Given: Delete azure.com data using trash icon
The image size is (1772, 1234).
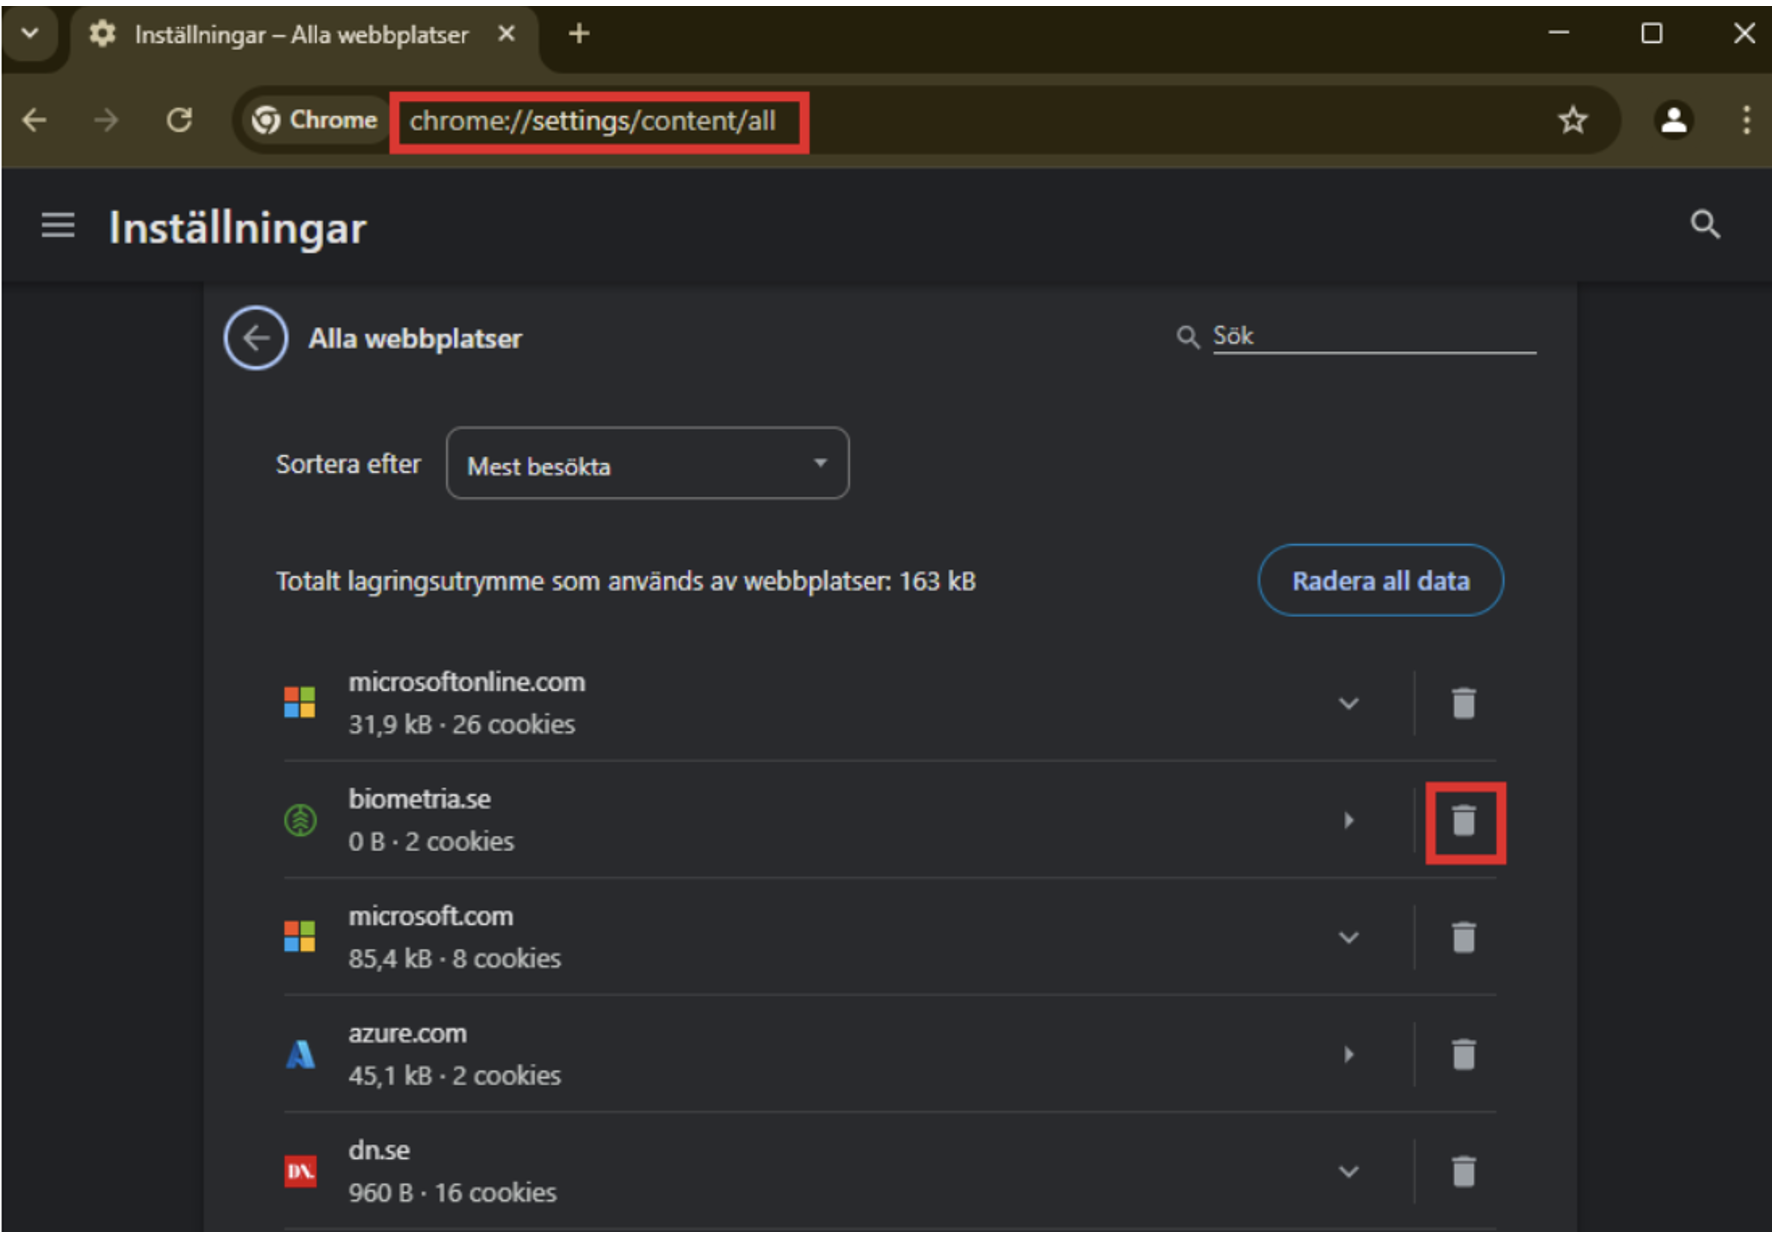Looking at the screenshot, I should (1463, 1055).
